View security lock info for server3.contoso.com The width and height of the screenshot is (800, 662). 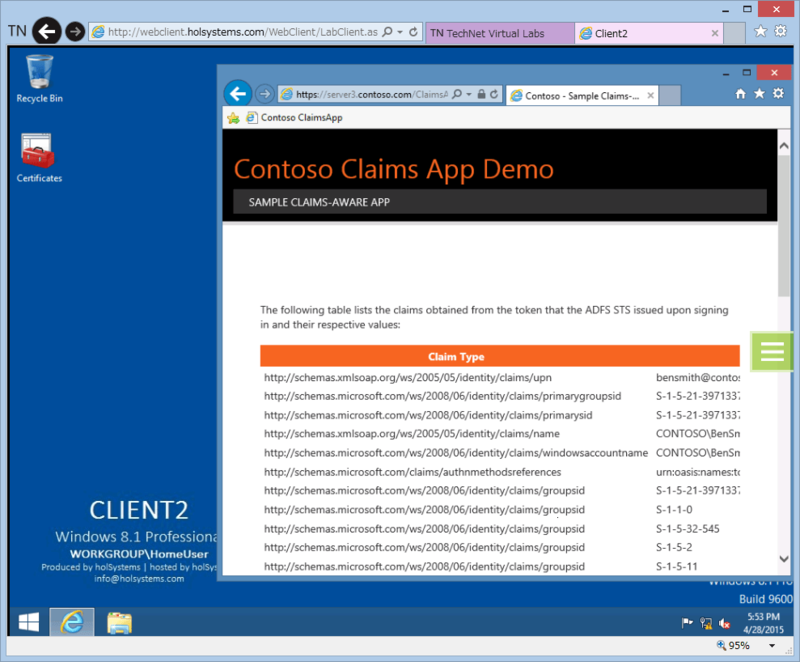tap(481, 94)
